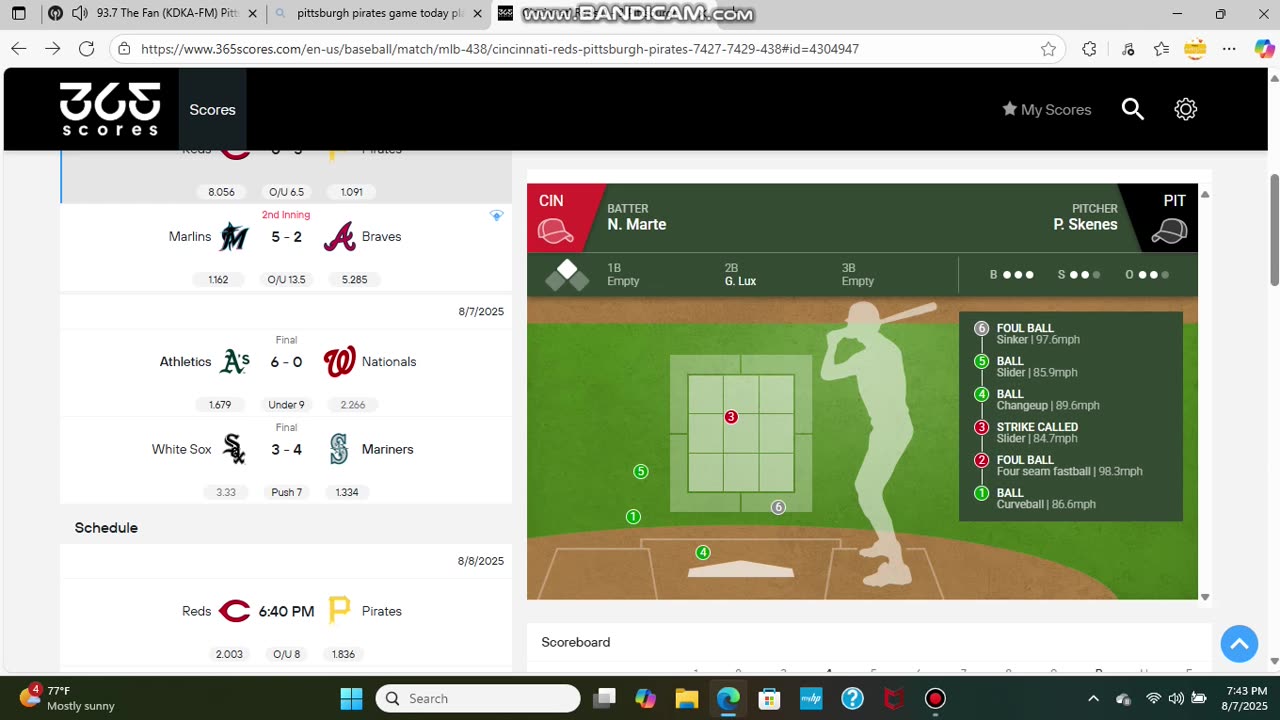
Task: Click the Under 9 odds pill
Action: tap(286, 405)
